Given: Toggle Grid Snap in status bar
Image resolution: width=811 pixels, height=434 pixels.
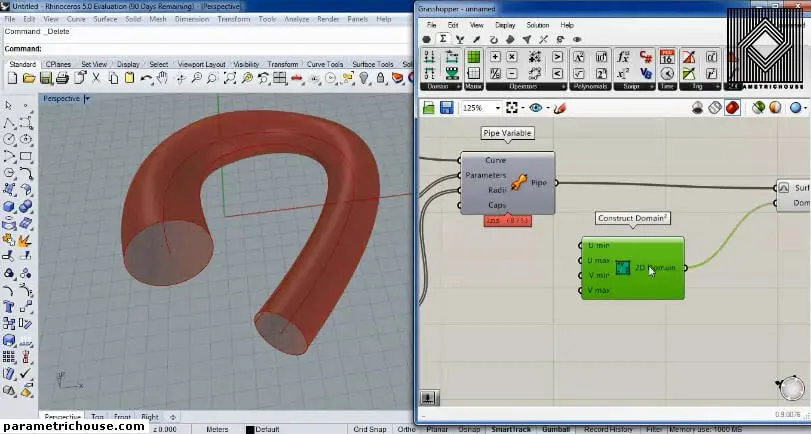Looking at the screenshot, I should pyautogui.click(x=371, y=429).
